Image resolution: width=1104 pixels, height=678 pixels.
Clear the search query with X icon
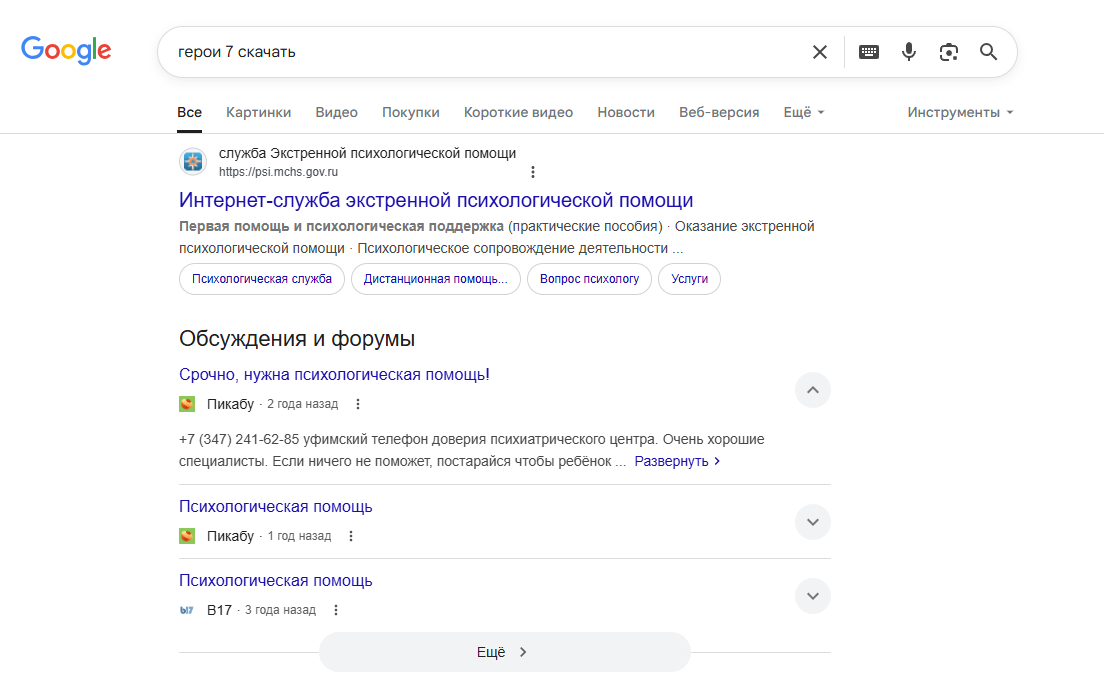tap(820, 52)
